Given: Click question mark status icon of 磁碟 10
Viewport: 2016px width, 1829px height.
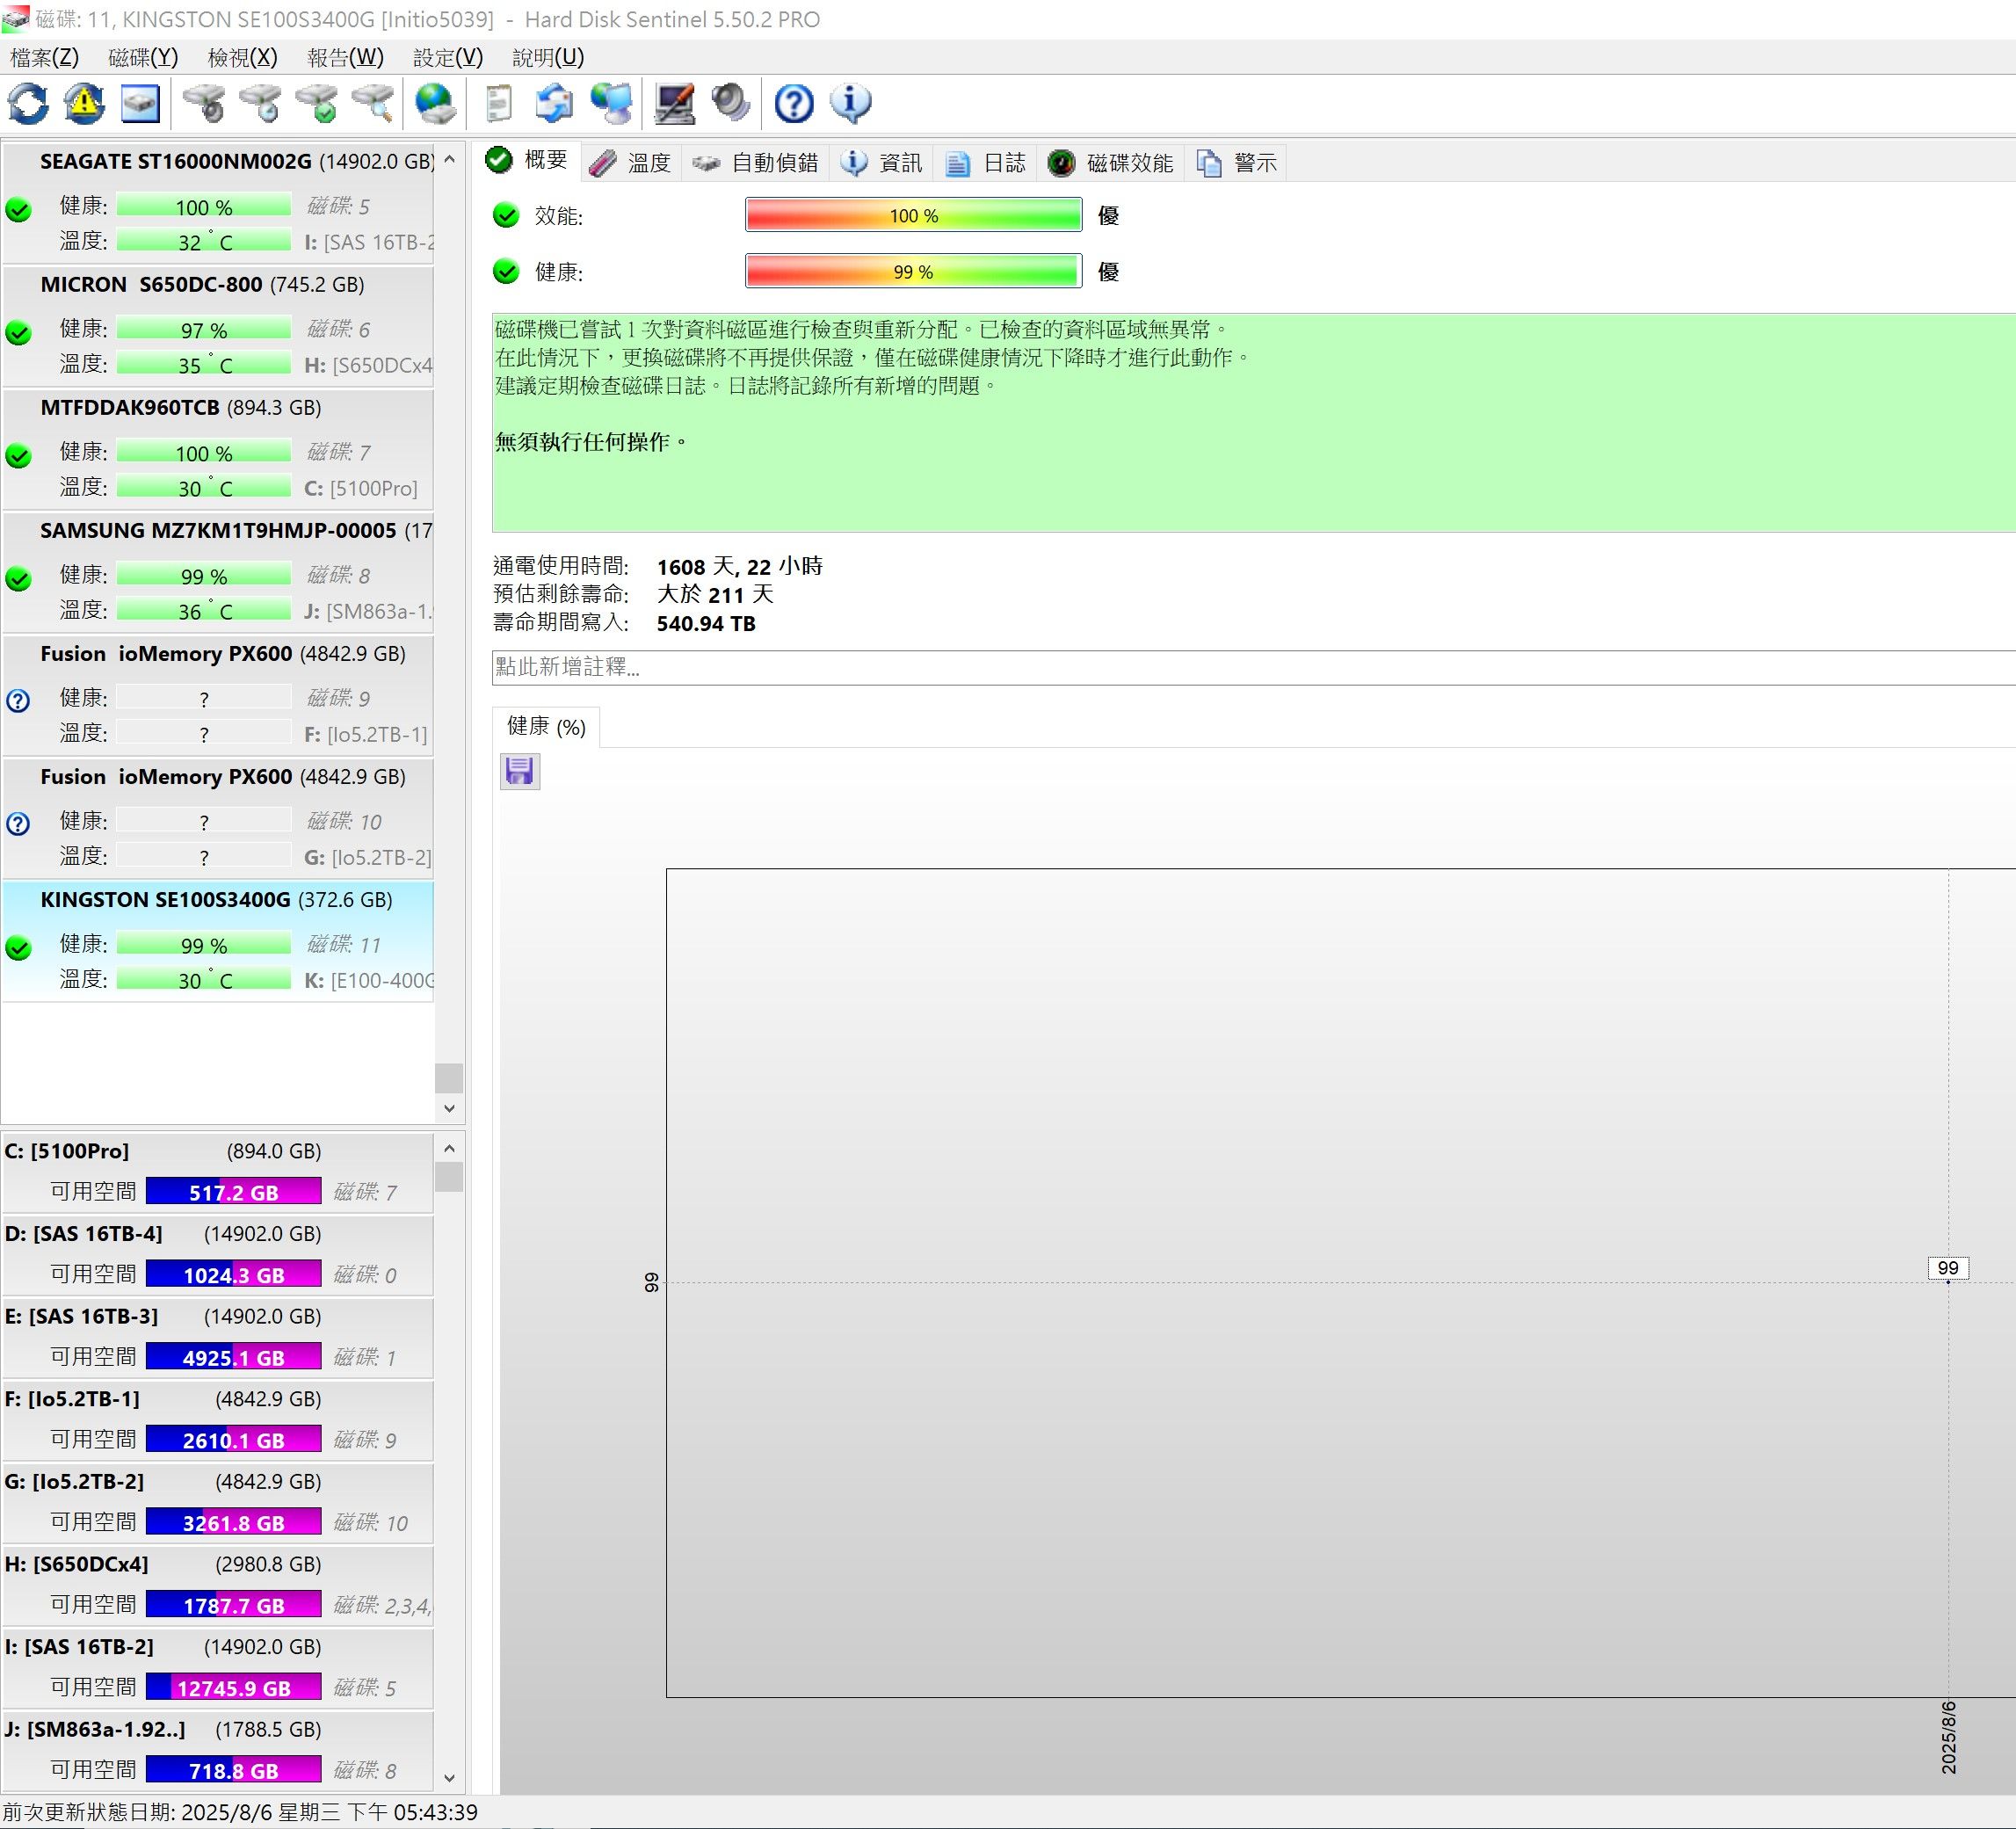Looking at the screenshot, I should (x=18, y=824).
